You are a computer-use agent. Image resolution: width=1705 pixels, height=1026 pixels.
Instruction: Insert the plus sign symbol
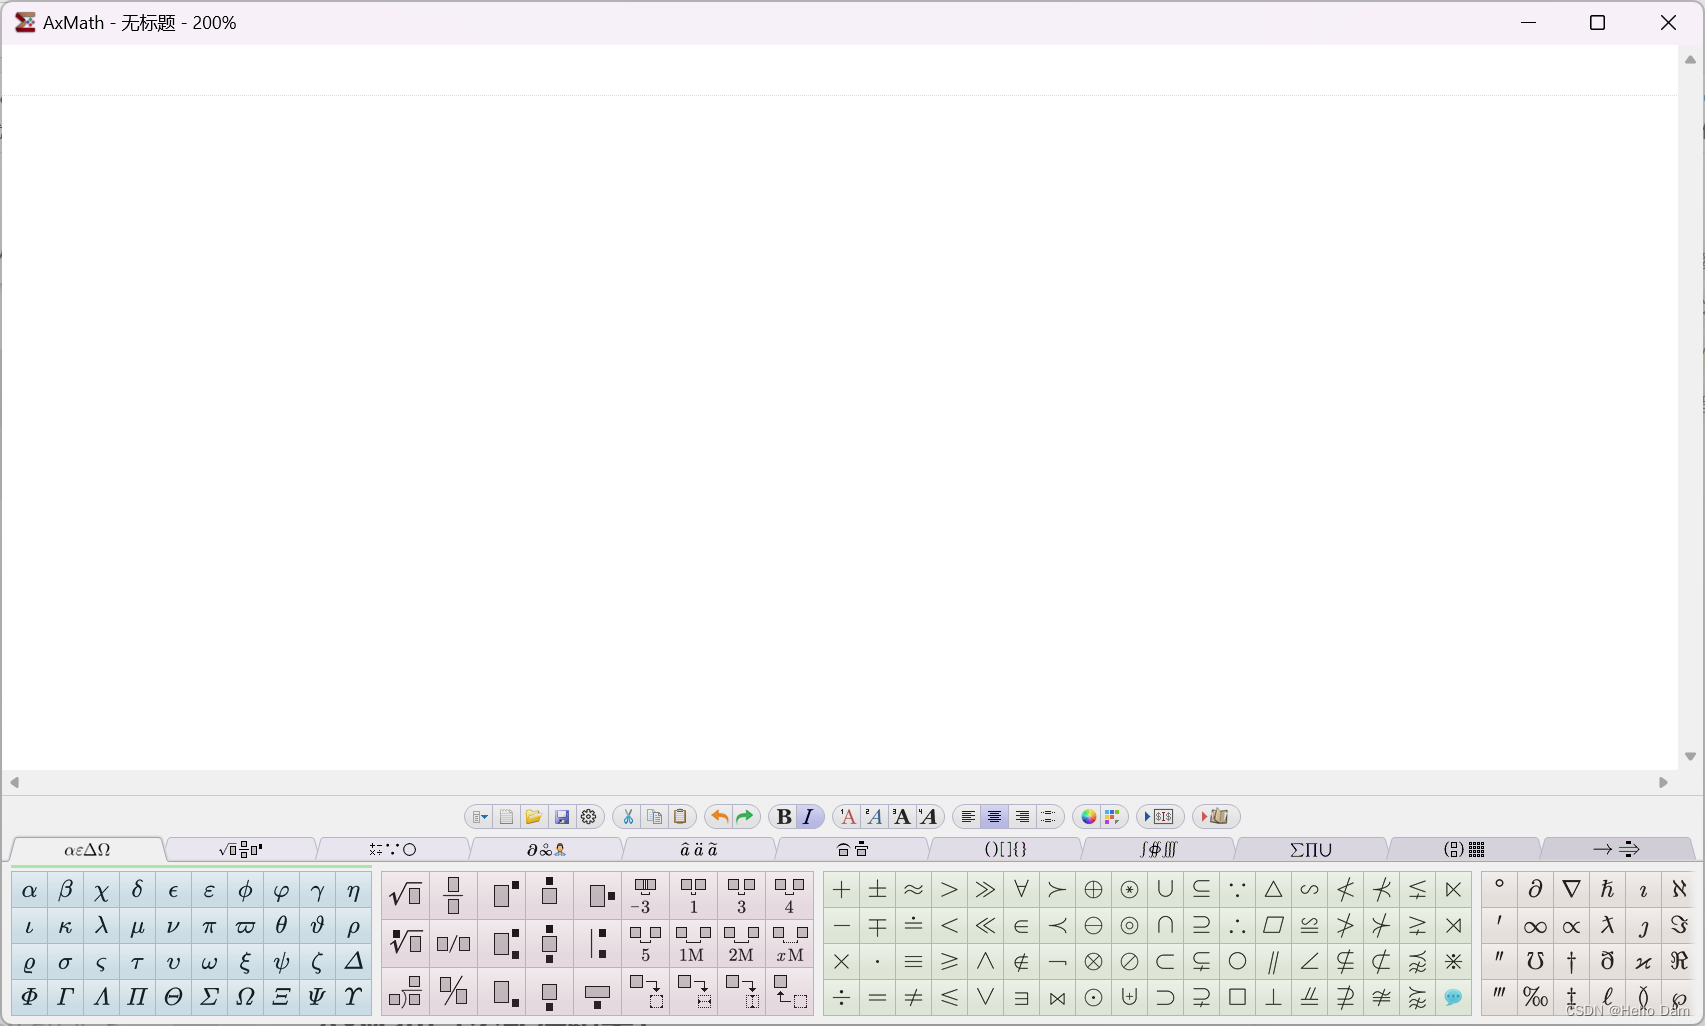pyautogui.click(x=842, y=890)
